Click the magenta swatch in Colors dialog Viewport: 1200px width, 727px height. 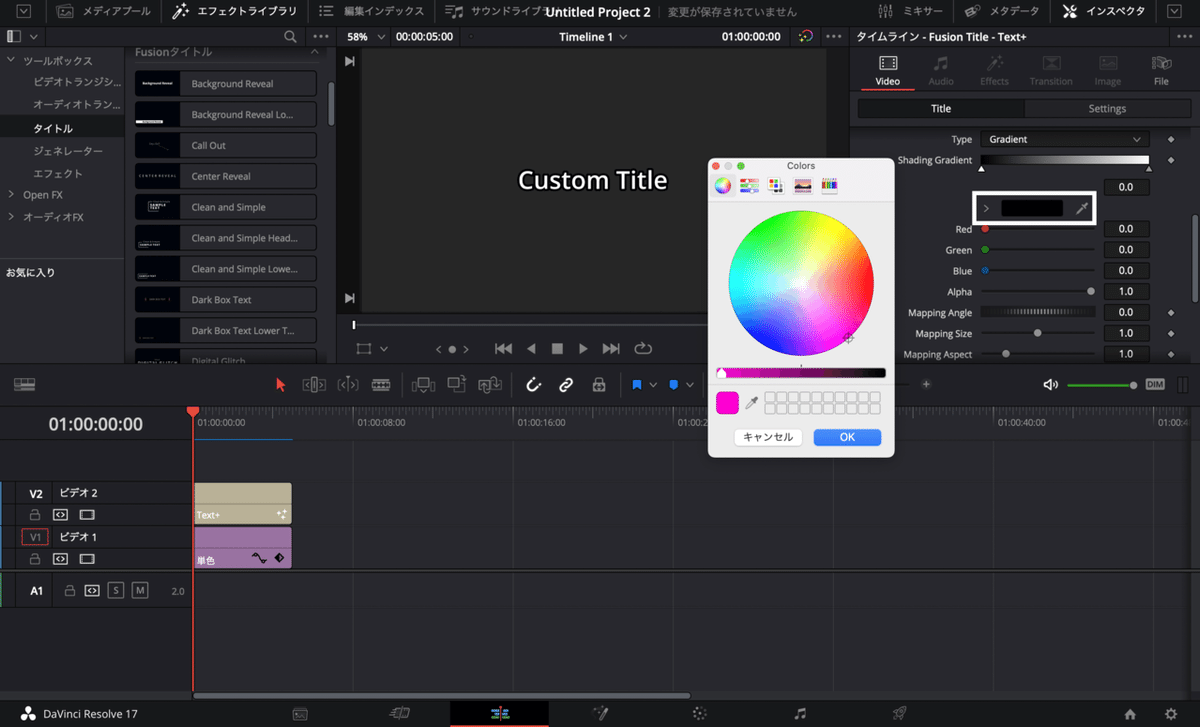727,402
